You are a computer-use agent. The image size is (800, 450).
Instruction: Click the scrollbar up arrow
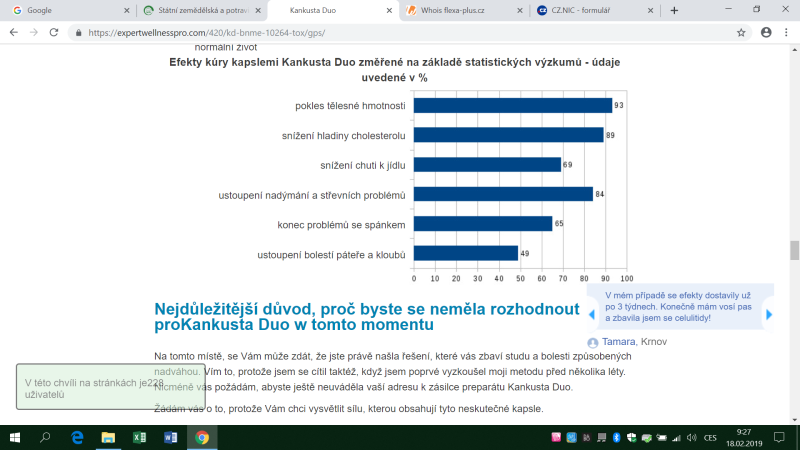(794, 49)
